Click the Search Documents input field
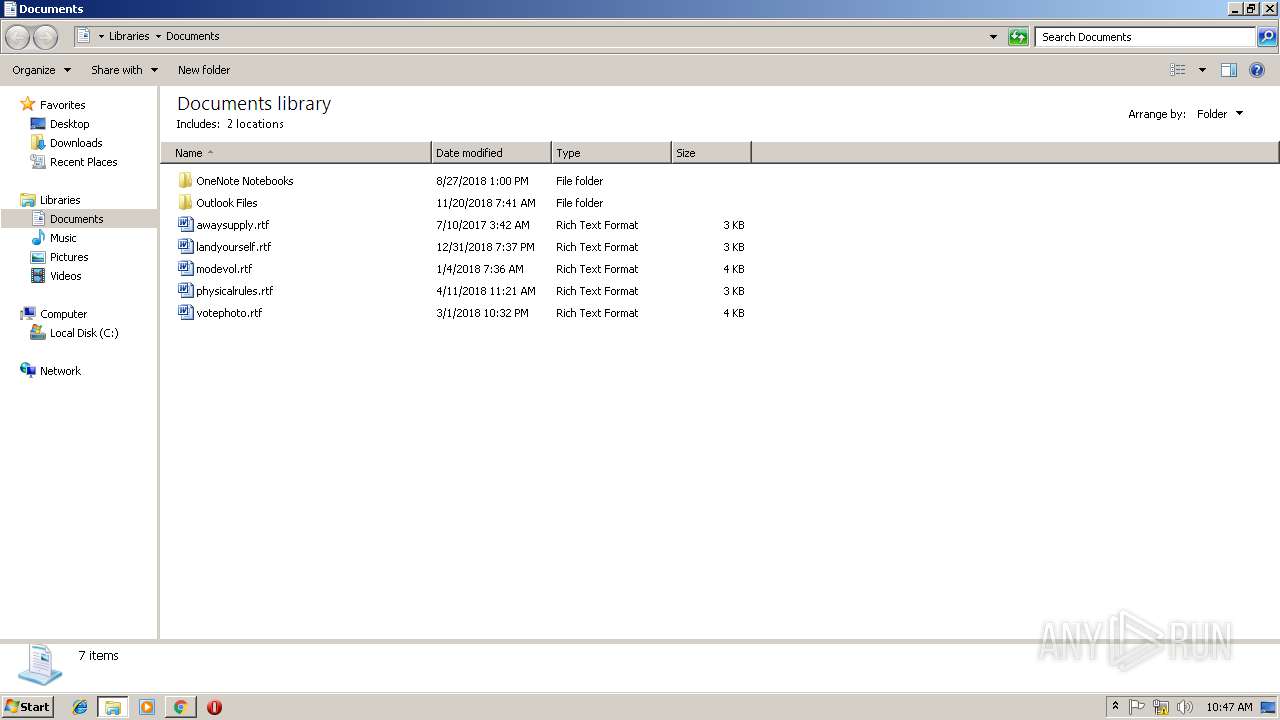Screen dimensions: 1280x720 pyautogui.click(x=1144, y=37)
